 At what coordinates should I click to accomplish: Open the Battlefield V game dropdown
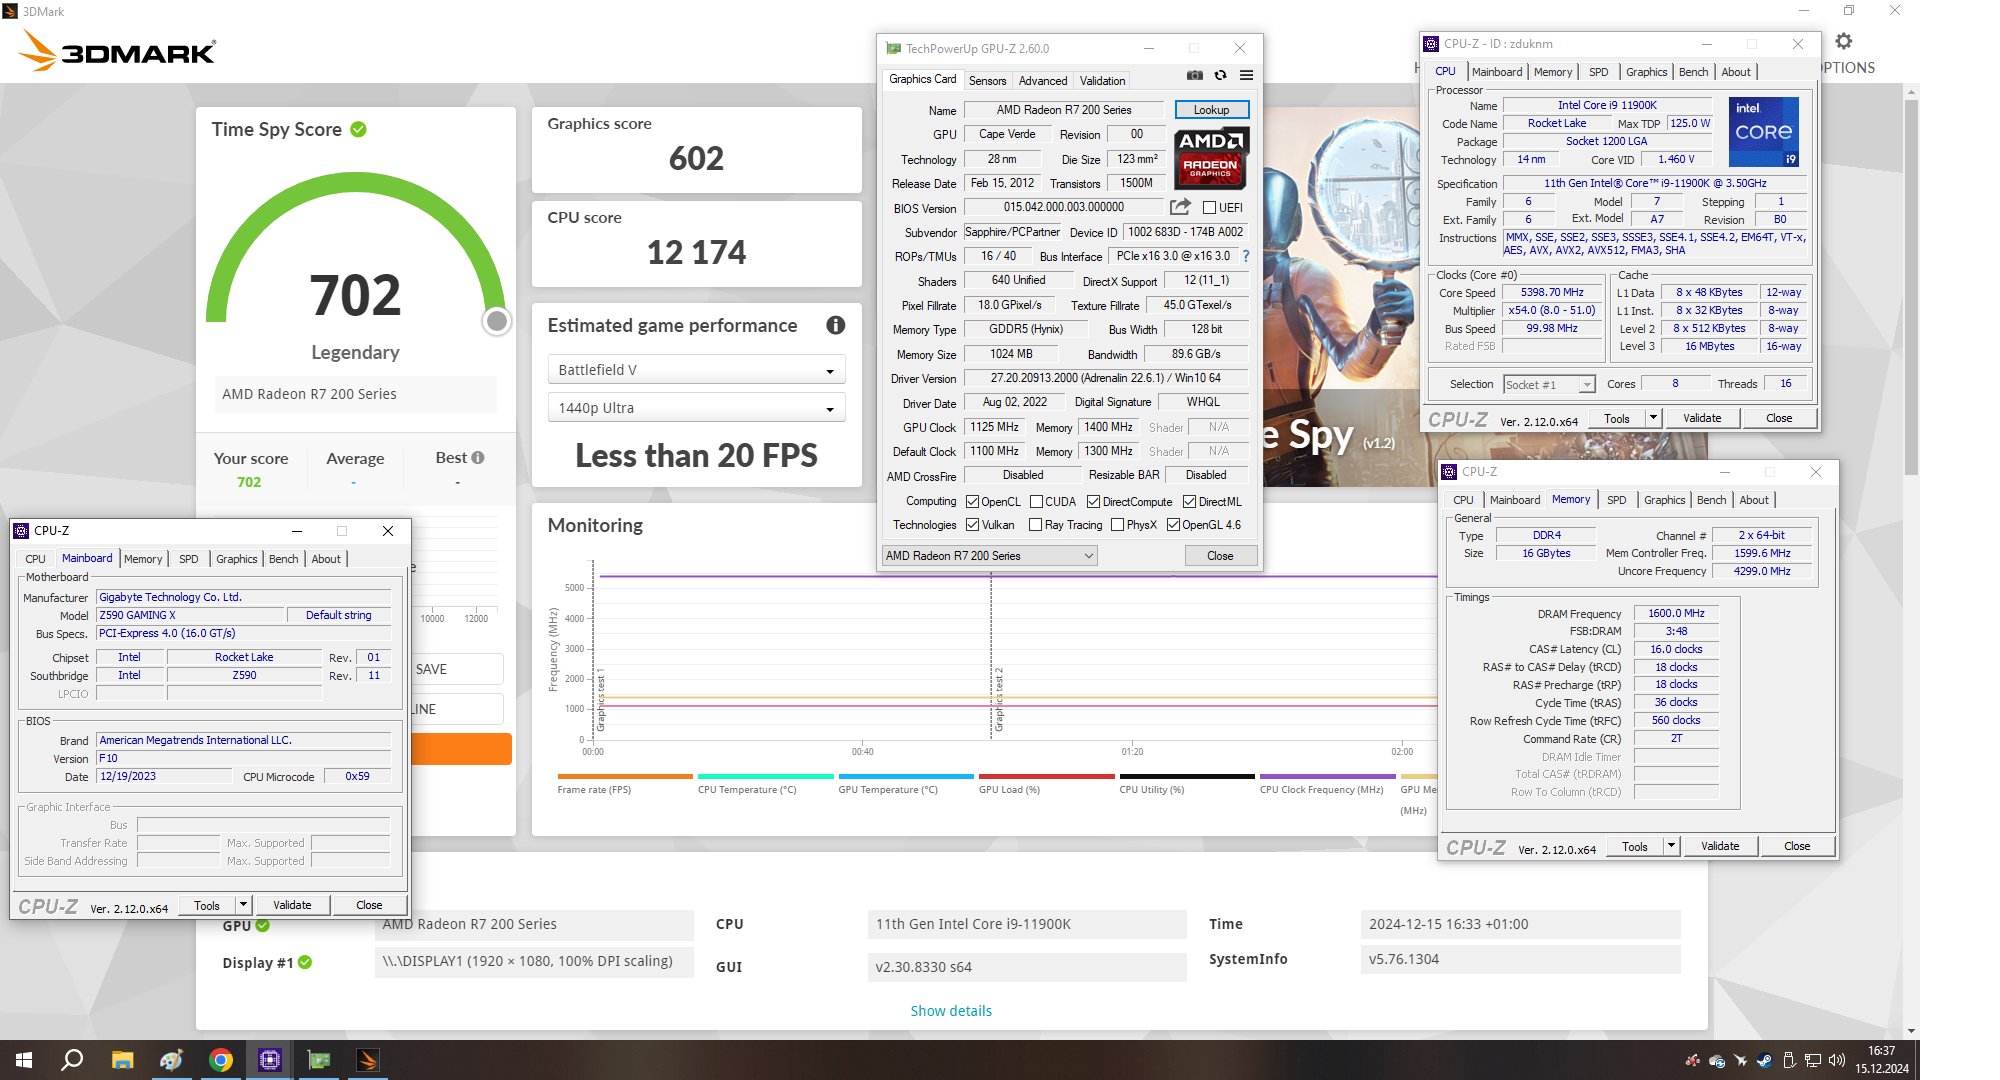click(697, 370)
